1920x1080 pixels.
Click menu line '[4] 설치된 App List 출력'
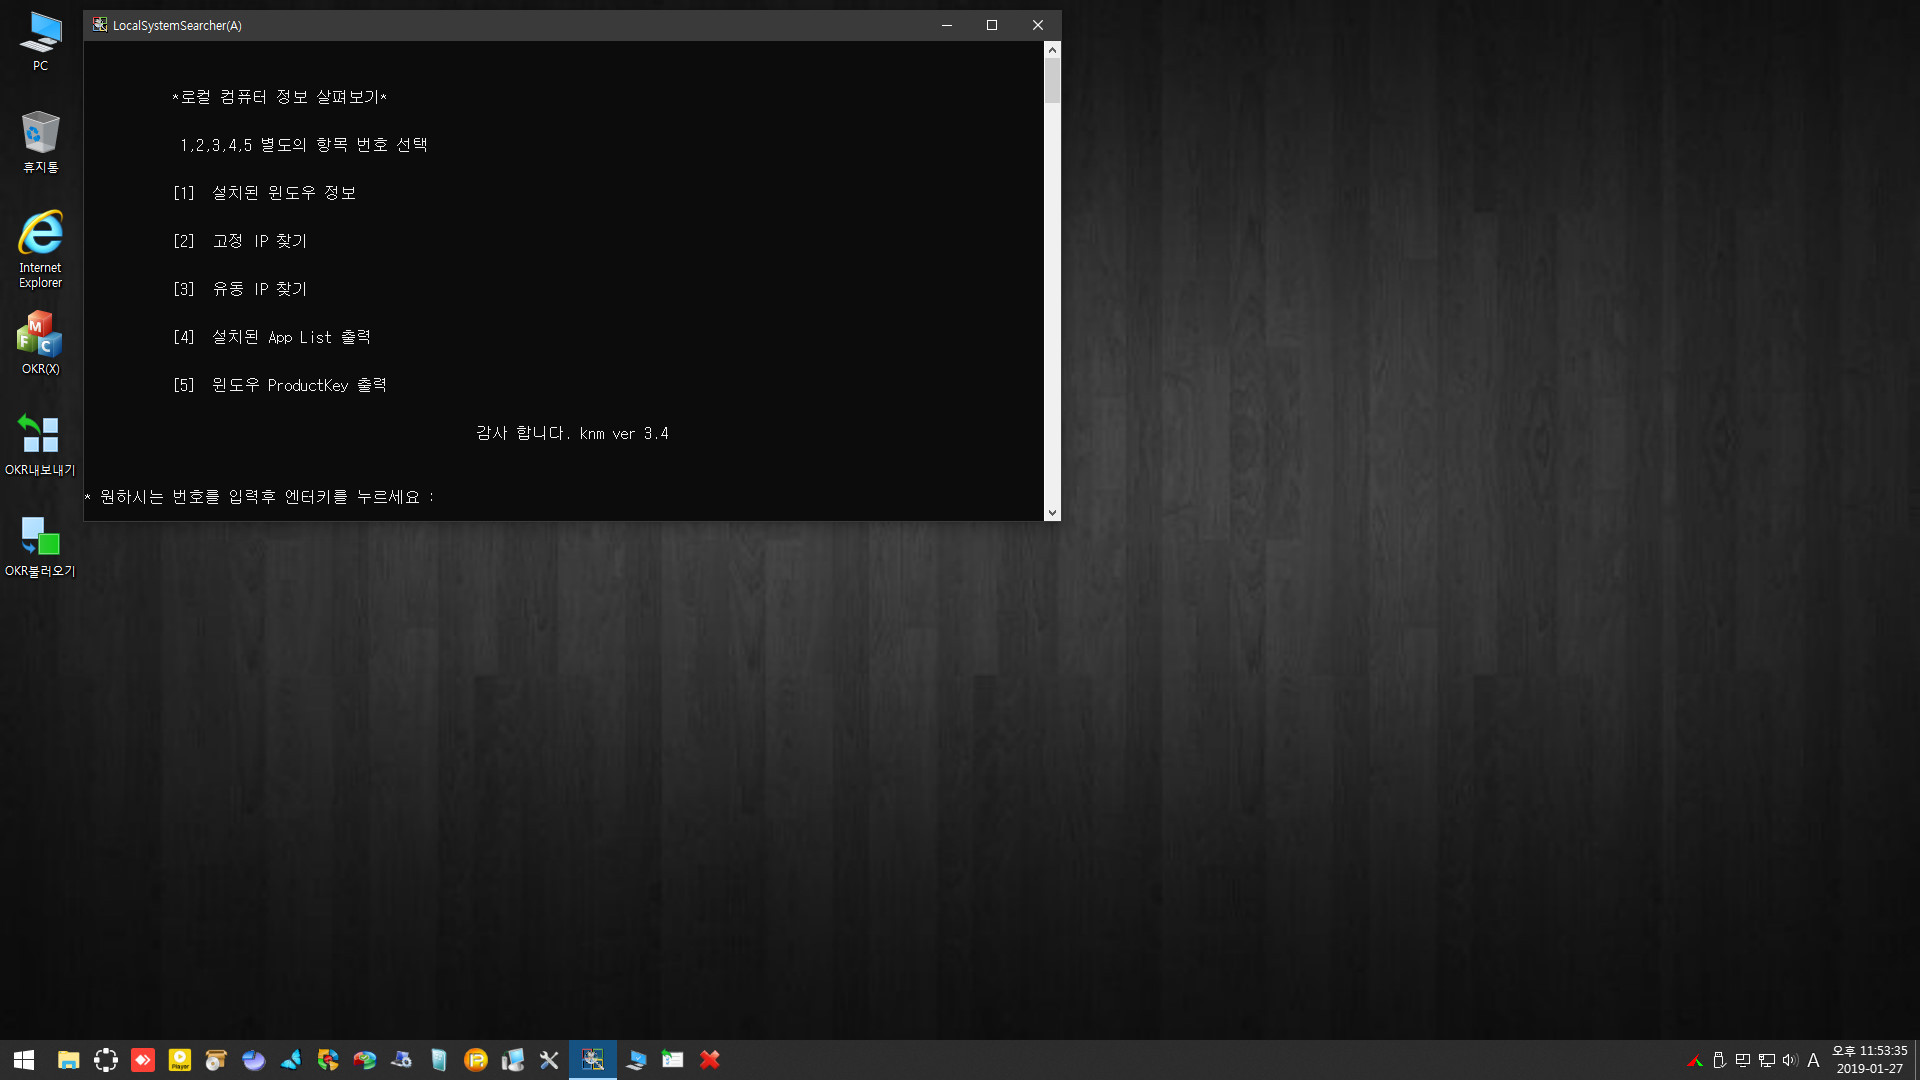coord(272,337)
